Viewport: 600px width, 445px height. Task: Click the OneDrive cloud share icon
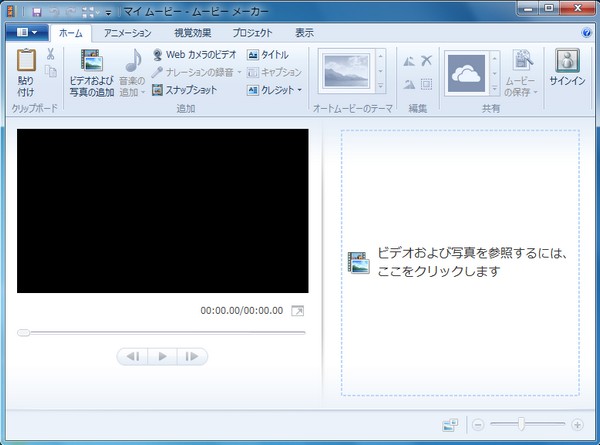(466, 73)
